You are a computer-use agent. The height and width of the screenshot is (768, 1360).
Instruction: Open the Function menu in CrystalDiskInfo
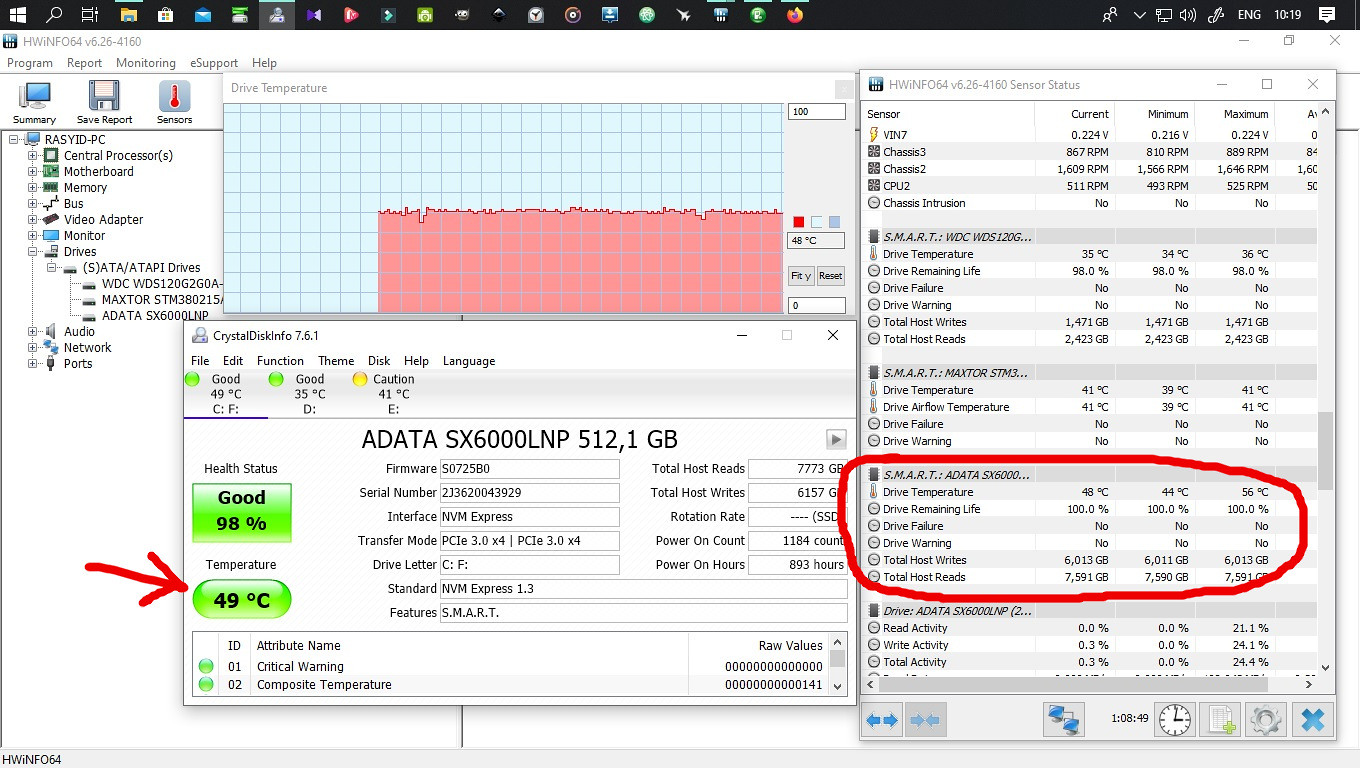click(x=280, y=361)
